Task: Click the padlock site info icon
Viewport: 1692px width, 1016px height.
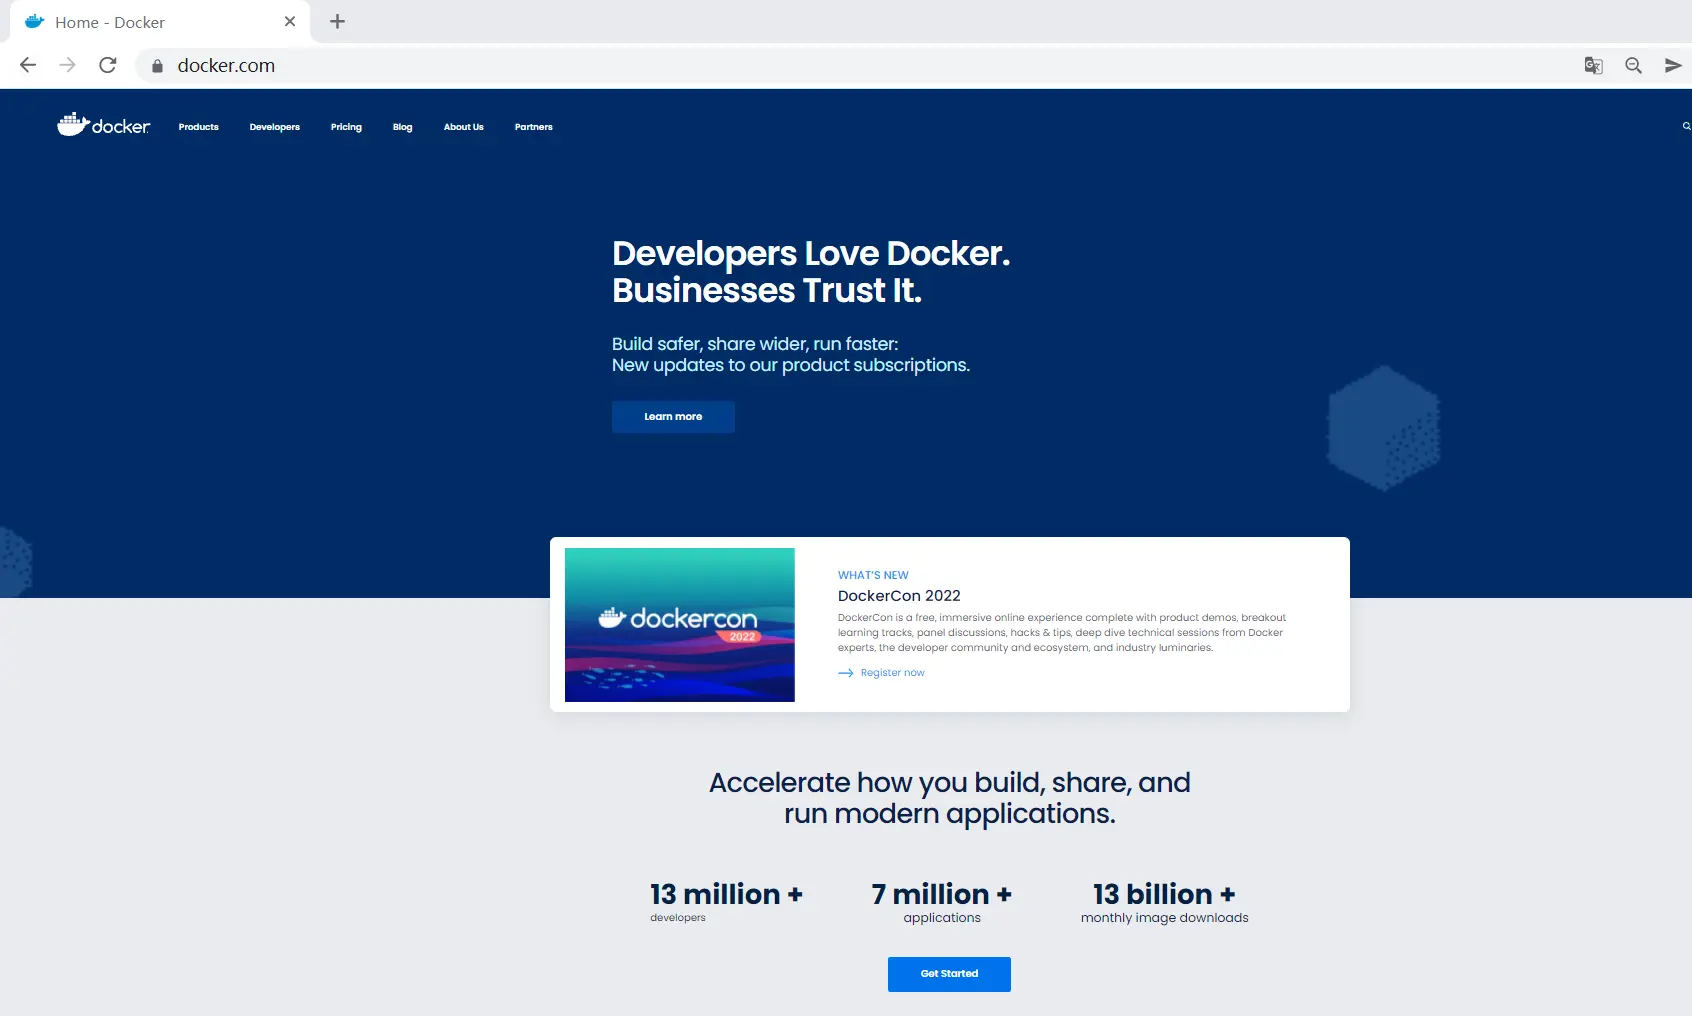Action: point(157,66)
